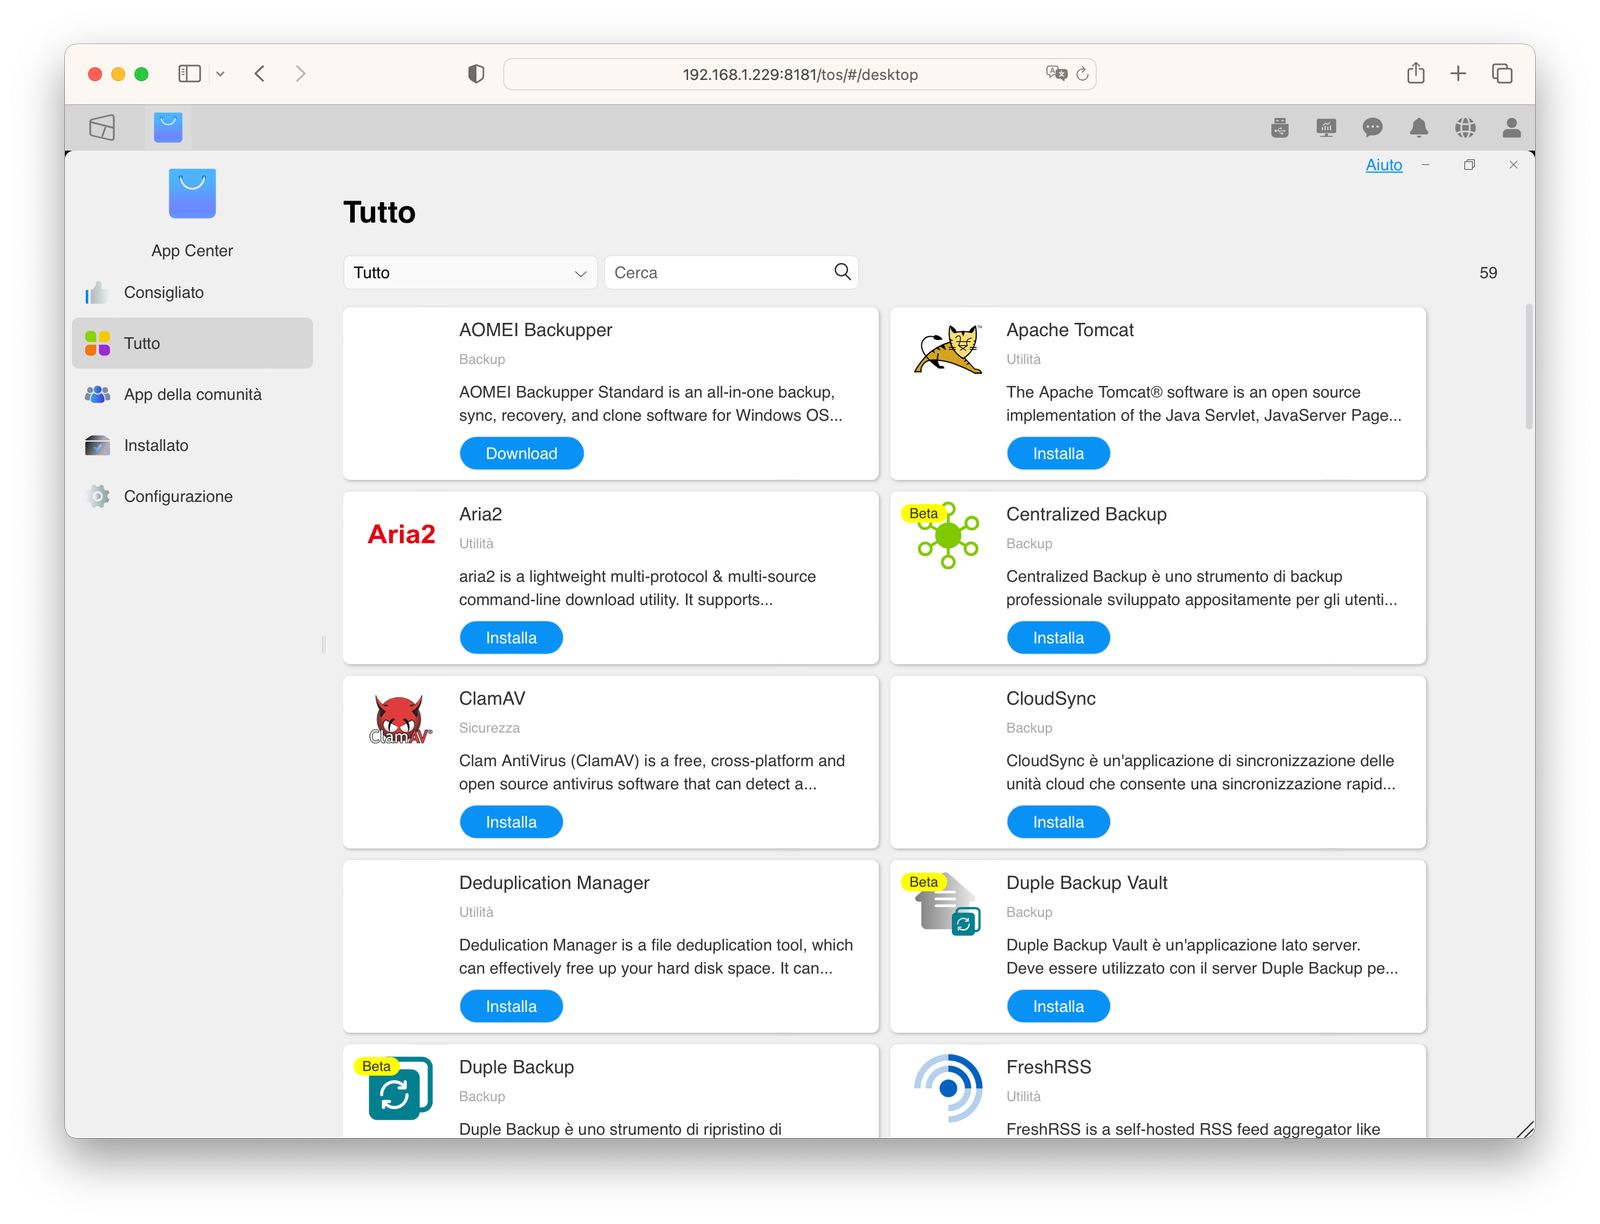
Task: Click the sidebar collapse handle
Action: click(x=323, y=644)
